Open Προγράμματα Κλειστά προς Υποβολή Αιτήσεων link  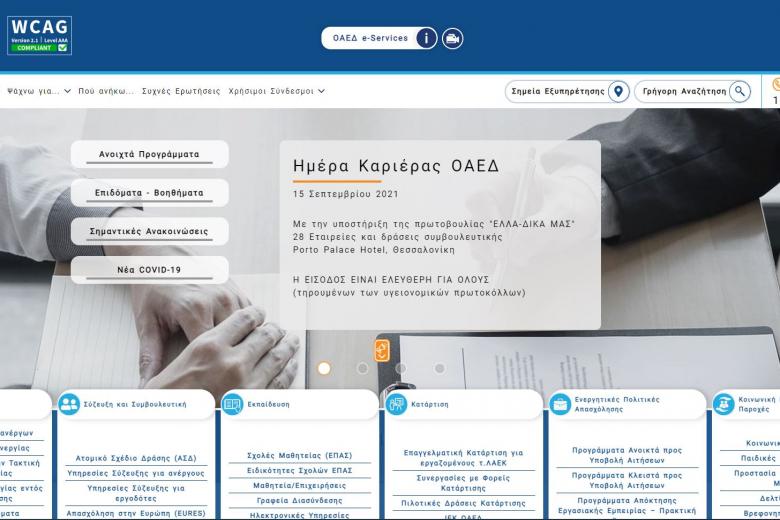click(x=627, y=480)
